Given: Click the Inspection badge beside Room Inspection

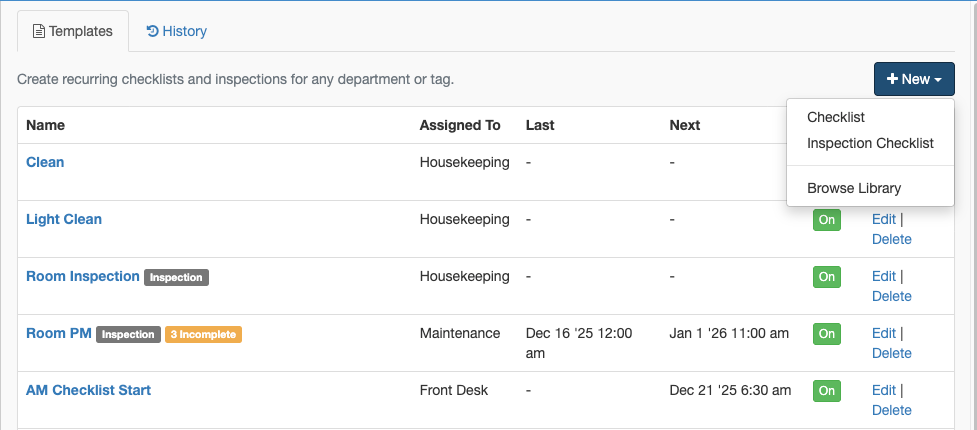Looking at the screenshot, I should tap(176, 277).
